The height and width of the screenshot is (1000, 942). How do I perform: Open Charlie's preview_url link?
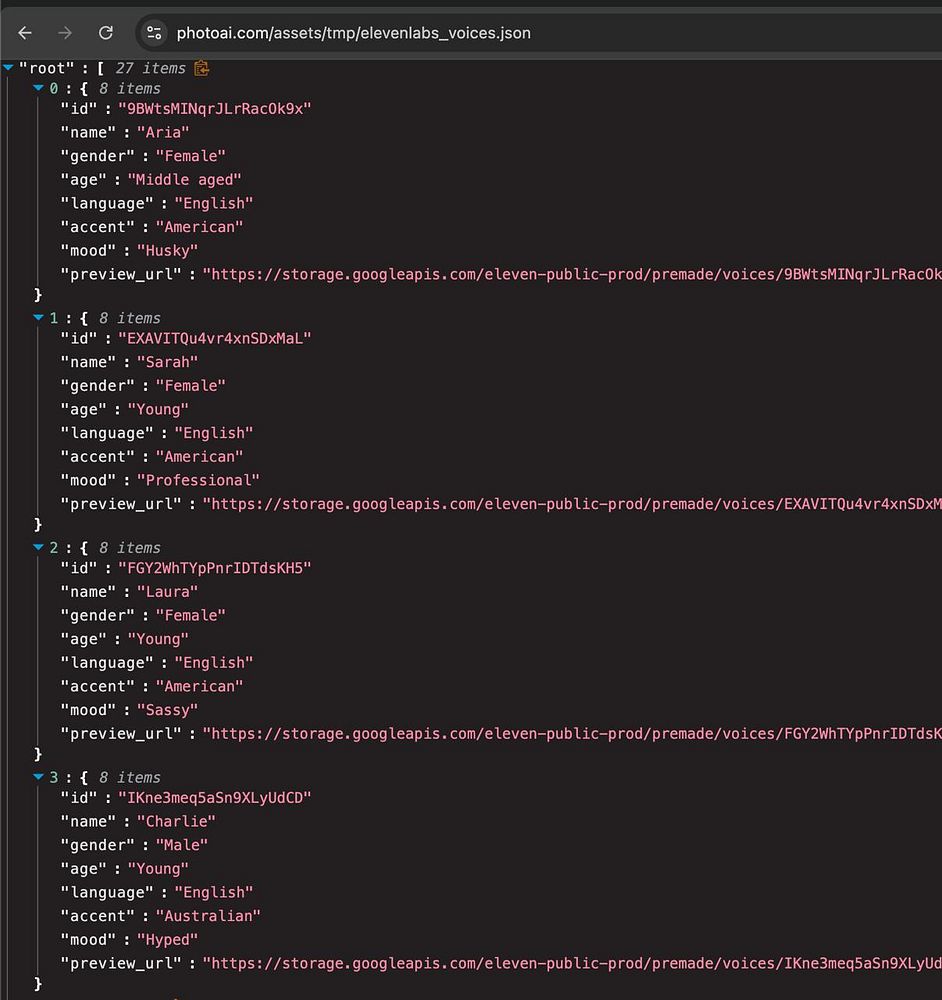(571, 963)
